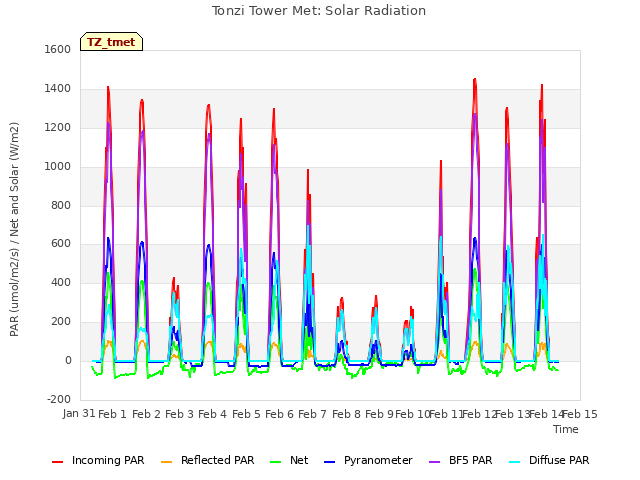The height and width of the screenshot is (480, 640).
Task: Toggle Pyranometer legend entry
Action: pyautogui.click(x=369, y=460)
